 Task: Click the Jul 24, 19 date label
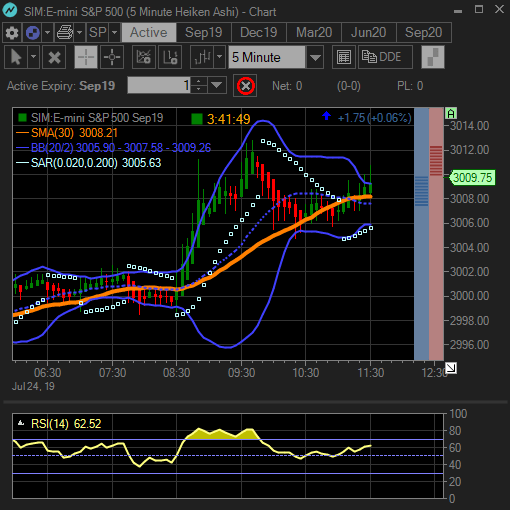(x=33, y=386)
